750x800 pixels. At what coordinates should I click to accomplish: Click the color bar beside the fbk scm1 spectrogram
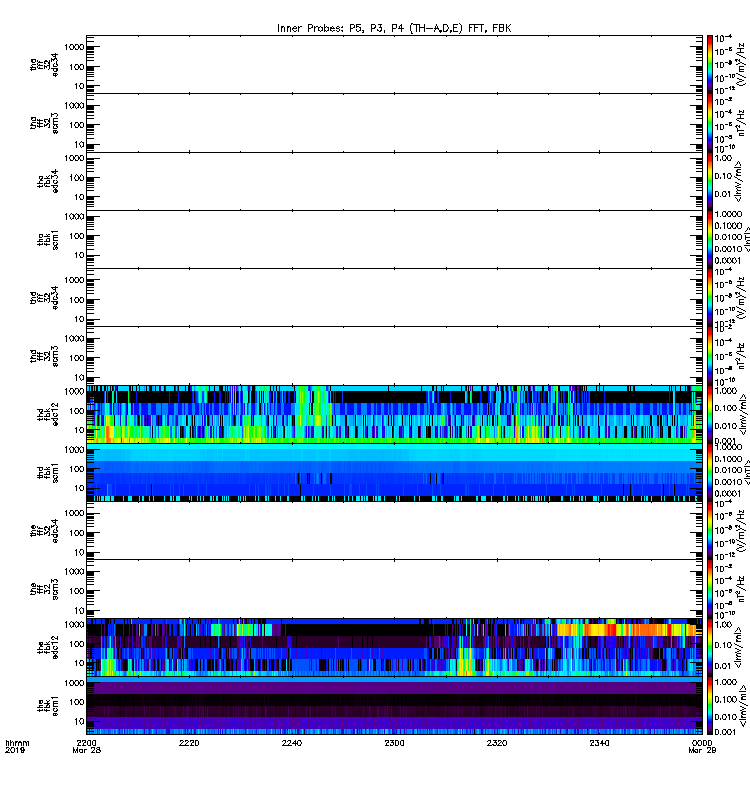(x=710, y=706)
